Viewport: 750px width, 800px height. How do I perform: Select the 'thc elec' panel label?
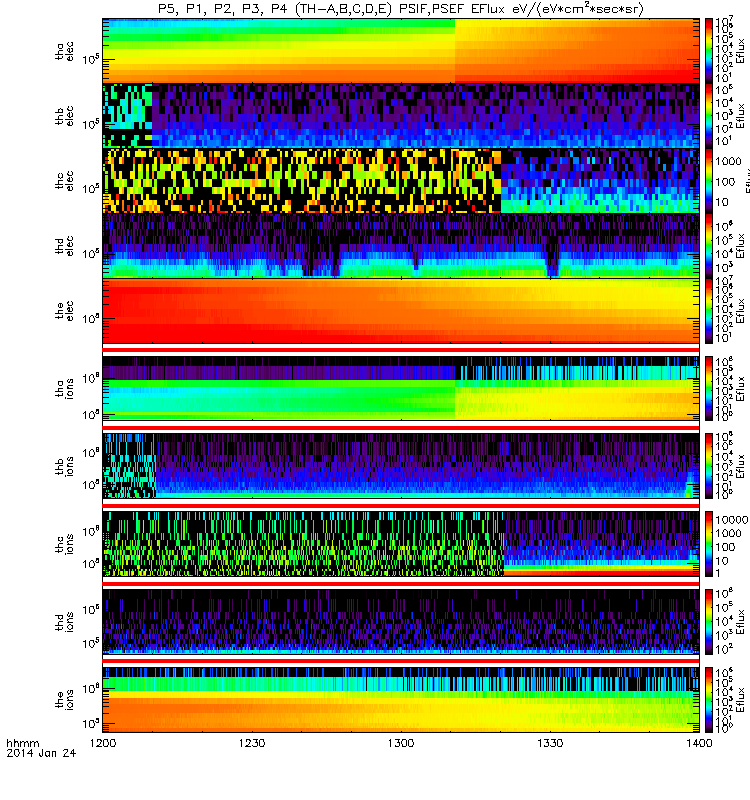[x=64, y=181]
